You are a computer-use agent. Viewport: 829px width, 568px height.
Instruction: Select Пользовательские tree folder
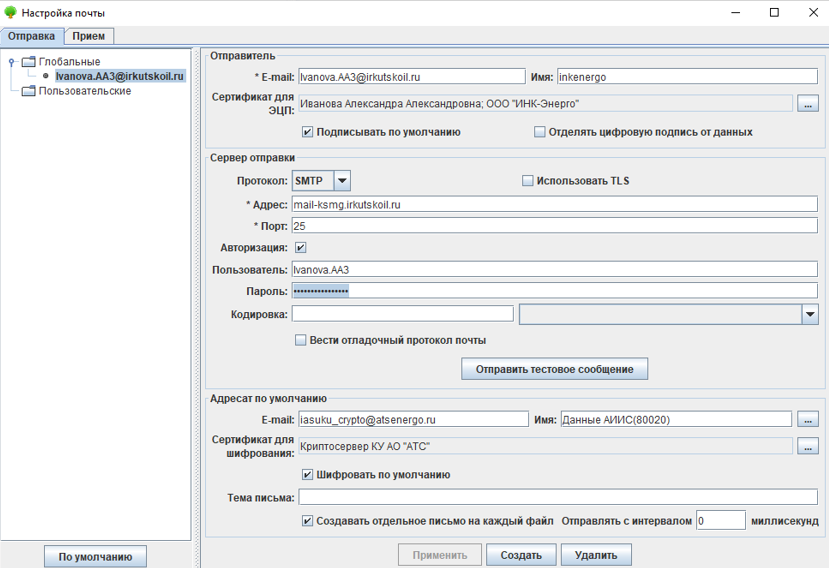[x=85, y=91]
